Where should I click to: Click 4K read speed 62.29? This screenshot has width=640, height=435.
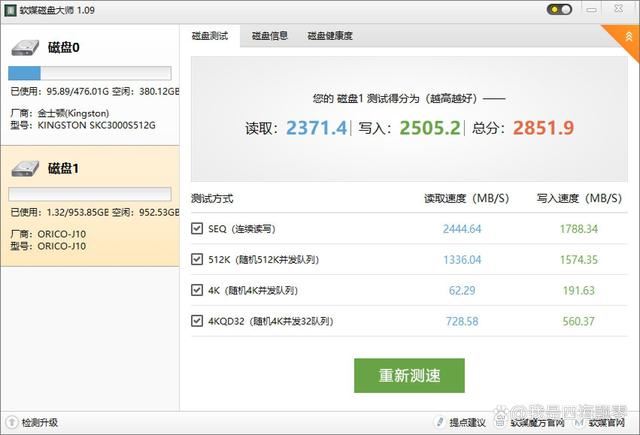pyautogui.click(x=462, y=291)
